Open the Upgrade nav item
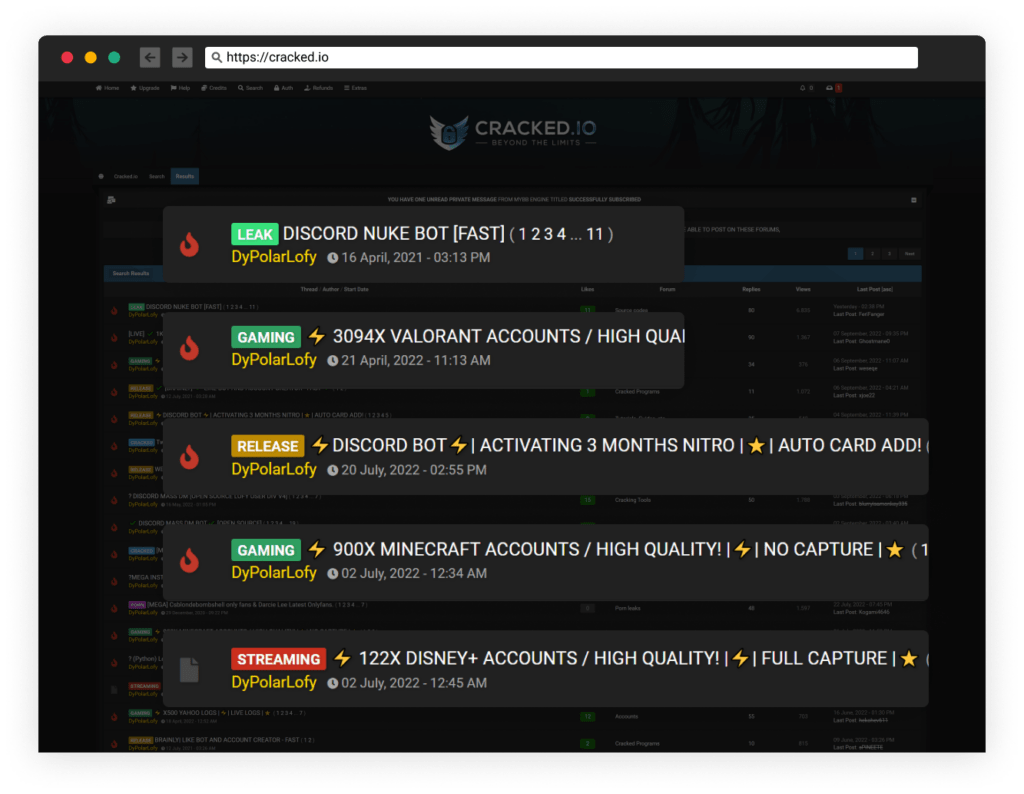The width and height of the screenshot is (1024, 794). [x=145, y=88]
